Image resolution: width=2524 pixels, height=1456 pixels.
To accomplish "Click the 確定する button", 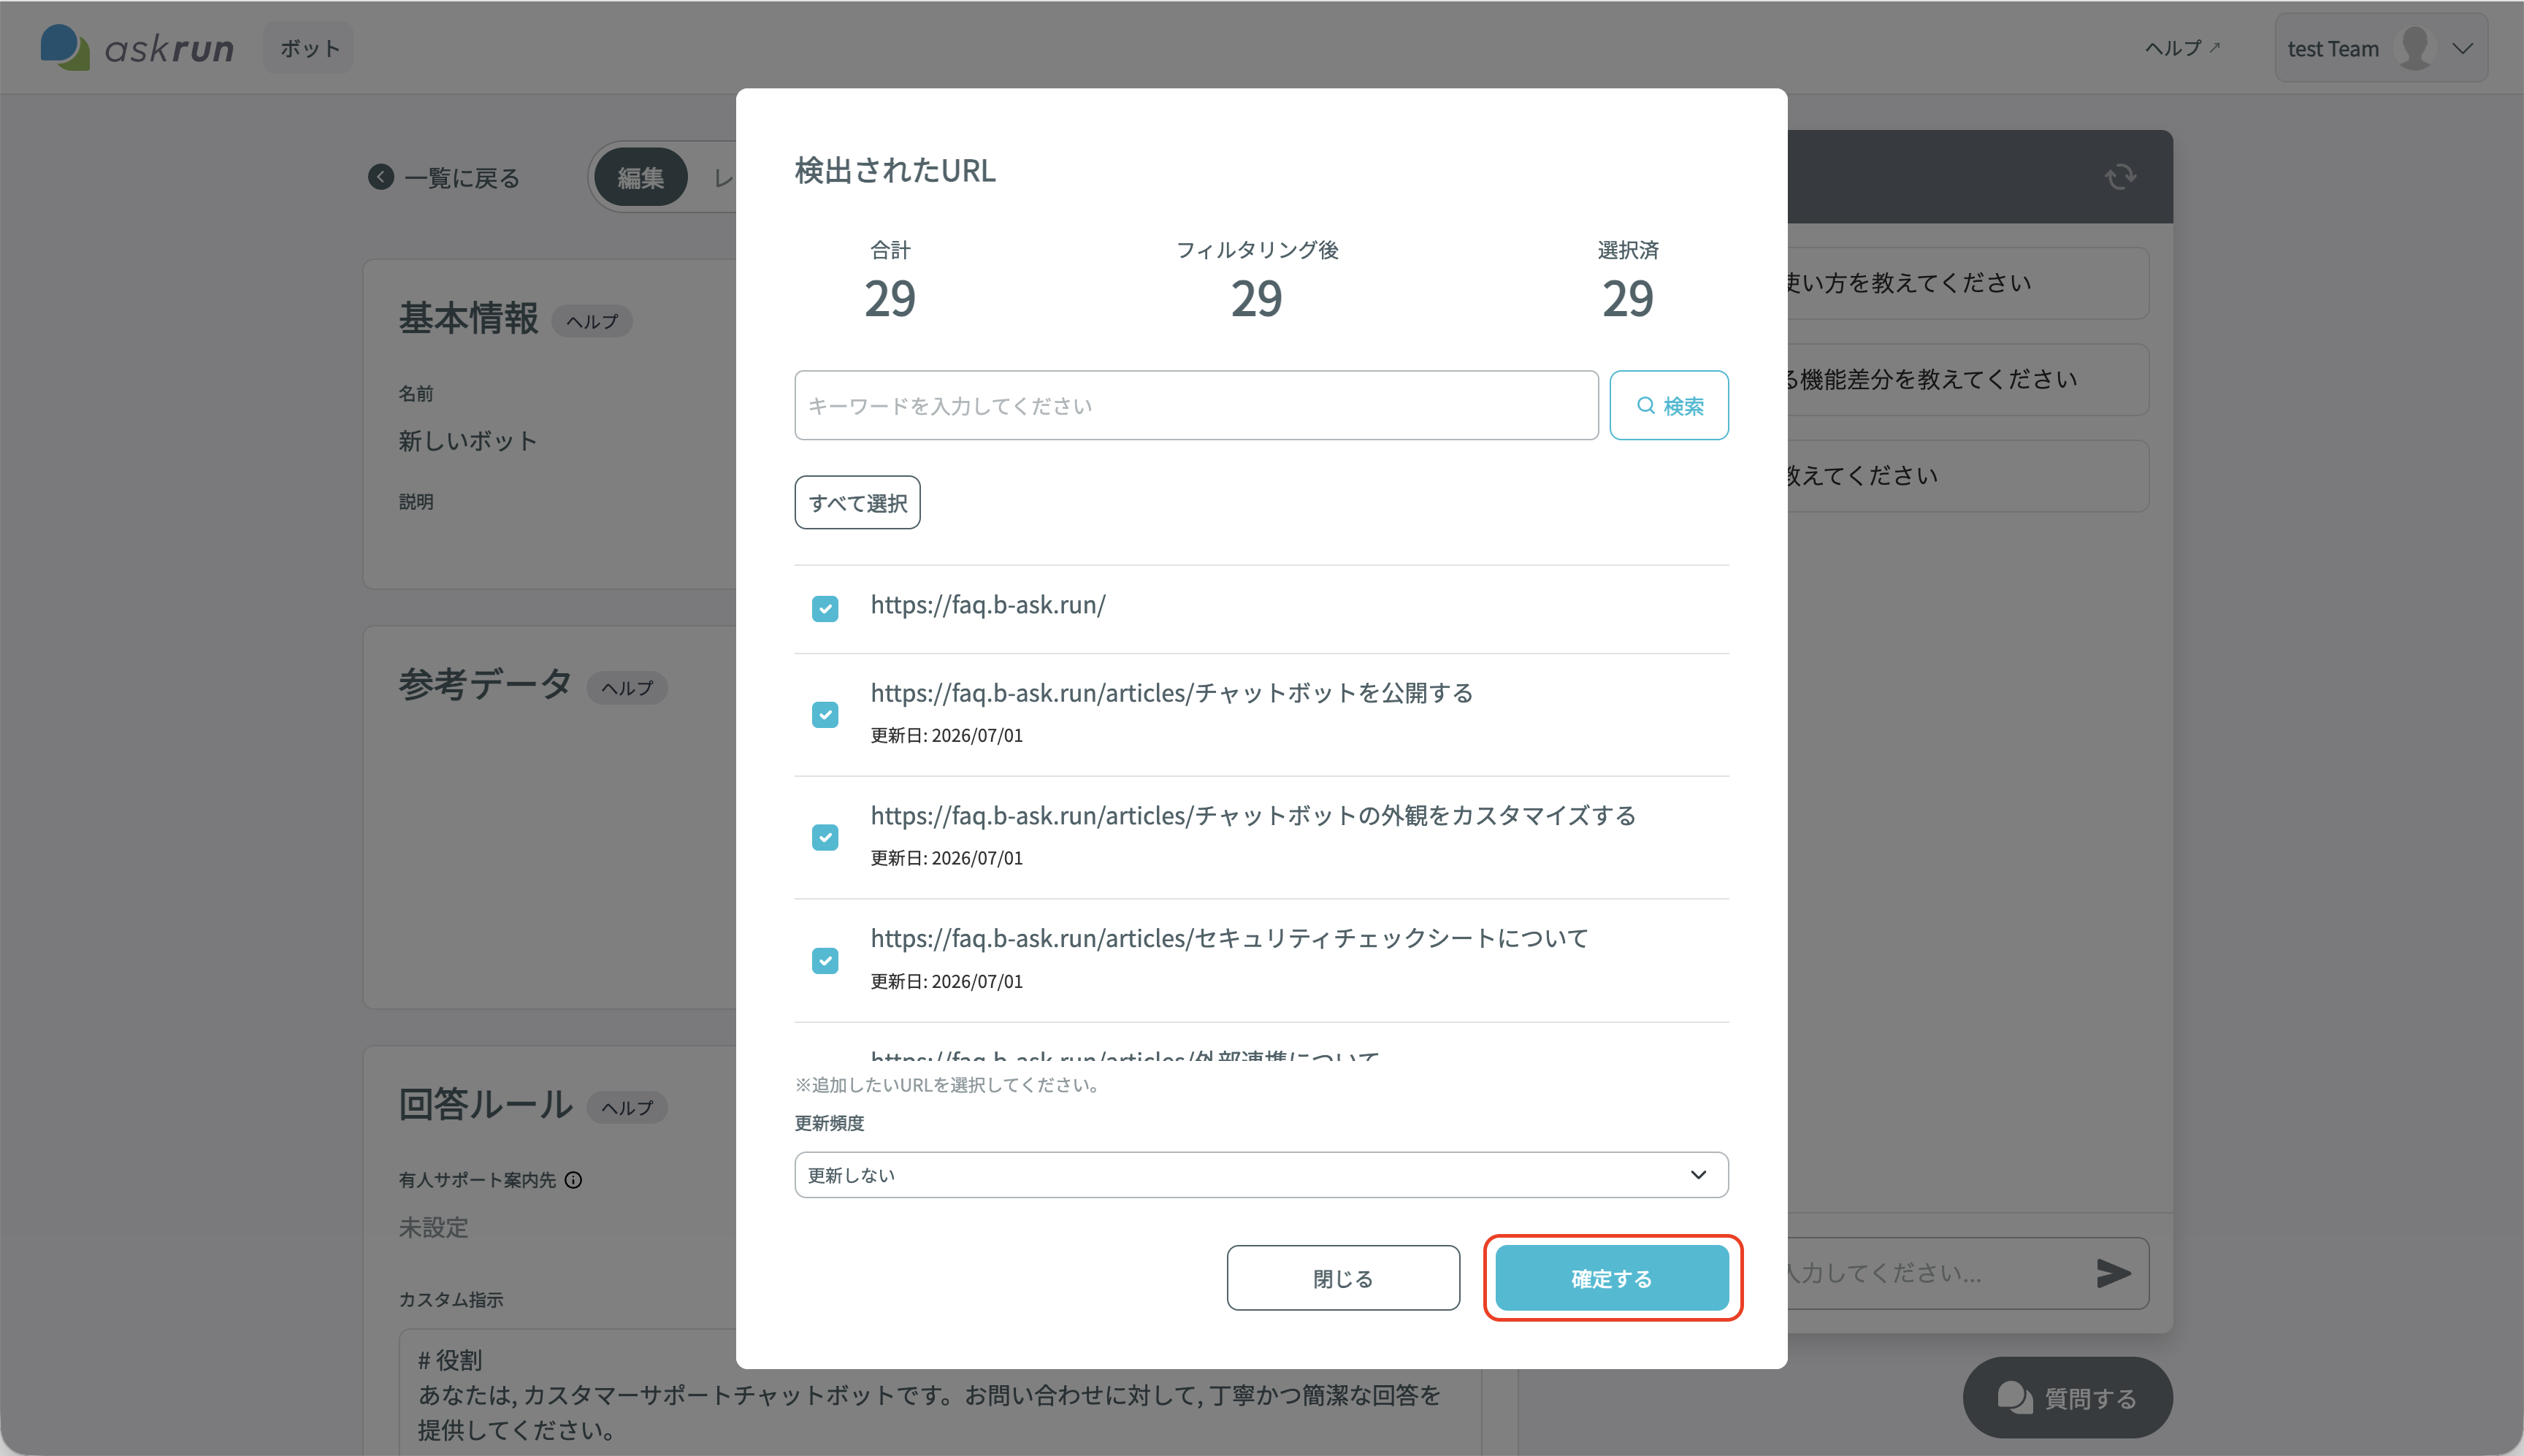I will pyautogui.click(x=1612, y=1278).
